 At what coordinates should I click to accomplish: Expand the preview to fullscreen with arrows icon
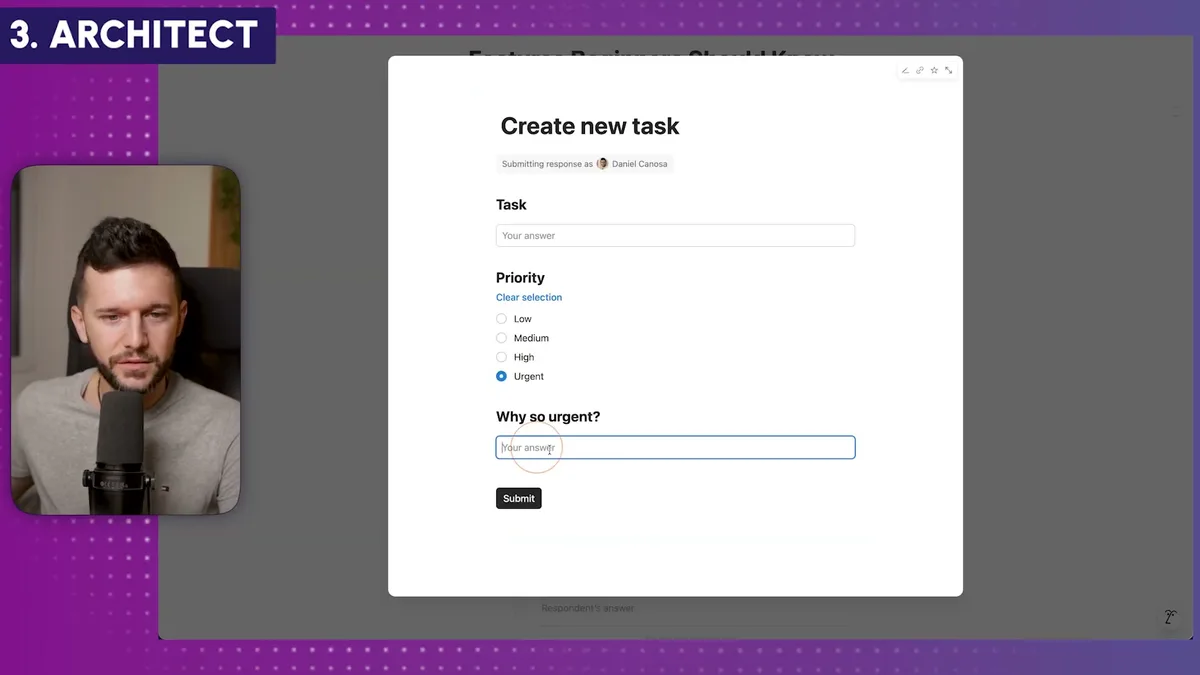[948, 70]
